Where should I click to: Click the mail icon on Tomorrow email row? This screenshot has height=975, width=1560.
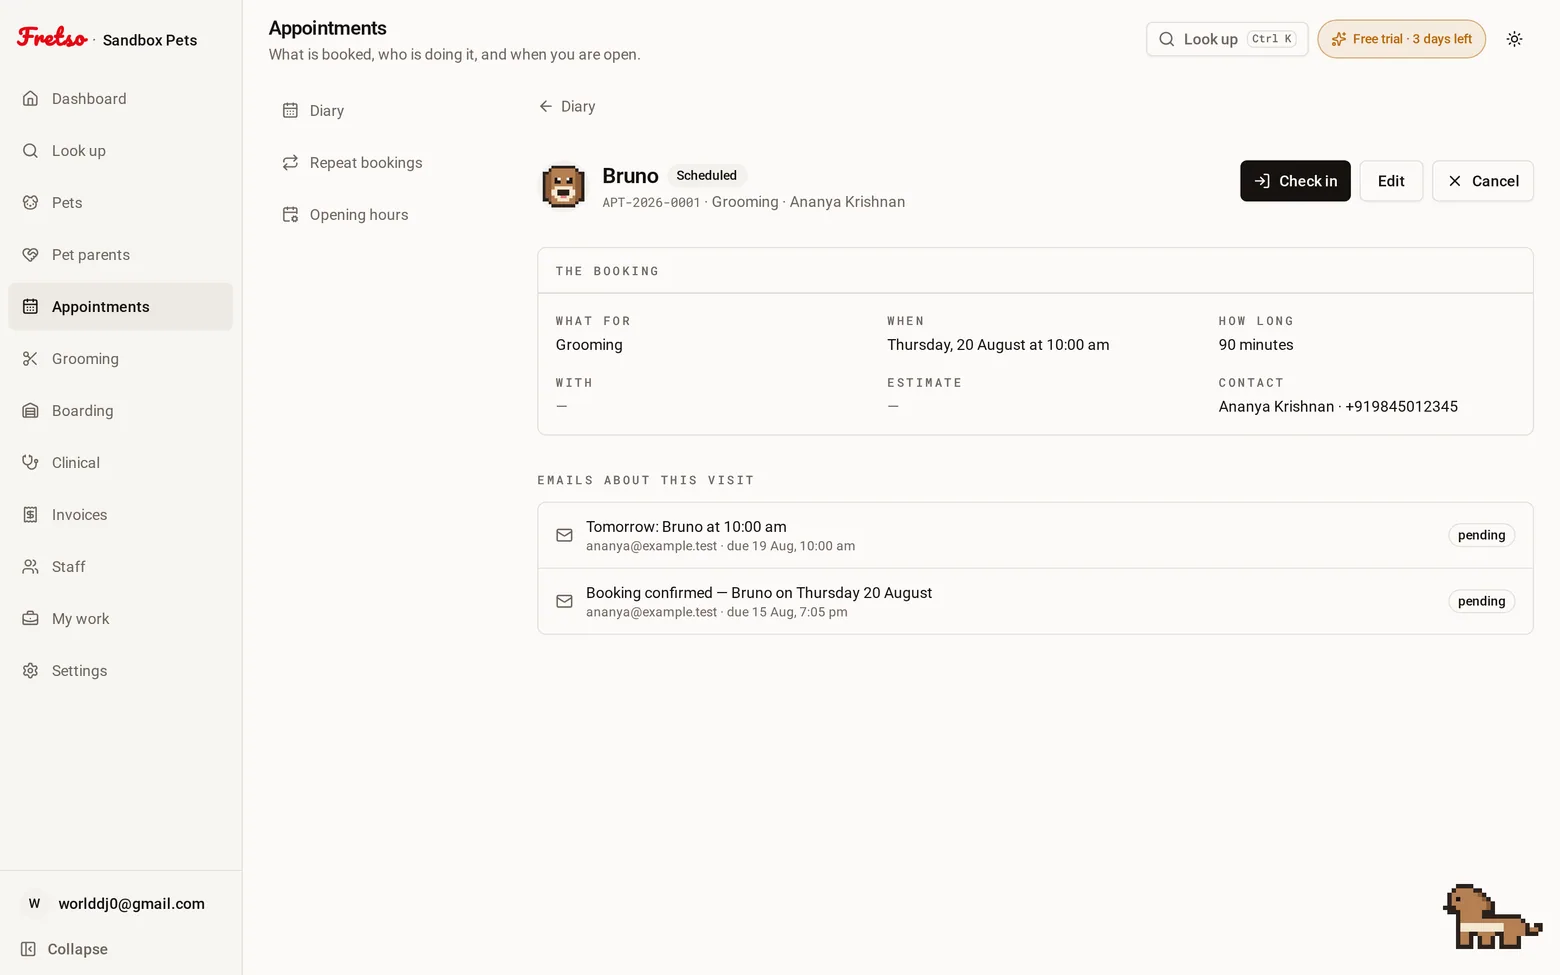(x=564, y=535)
